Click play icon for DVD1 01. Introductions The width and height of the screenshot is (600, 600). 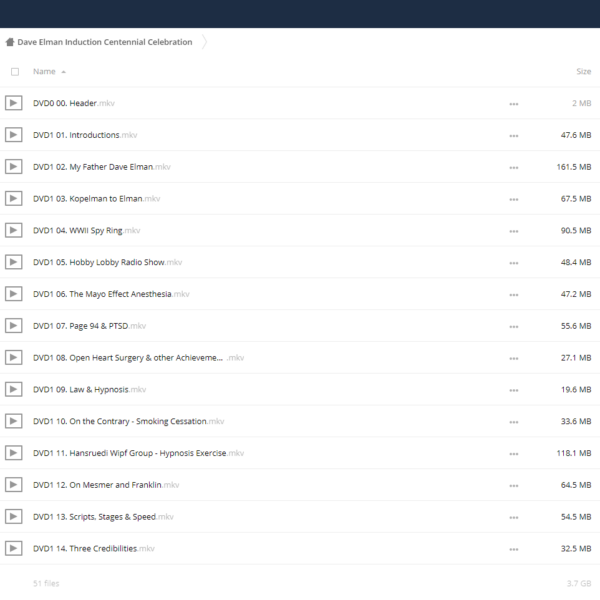(13, 135)
